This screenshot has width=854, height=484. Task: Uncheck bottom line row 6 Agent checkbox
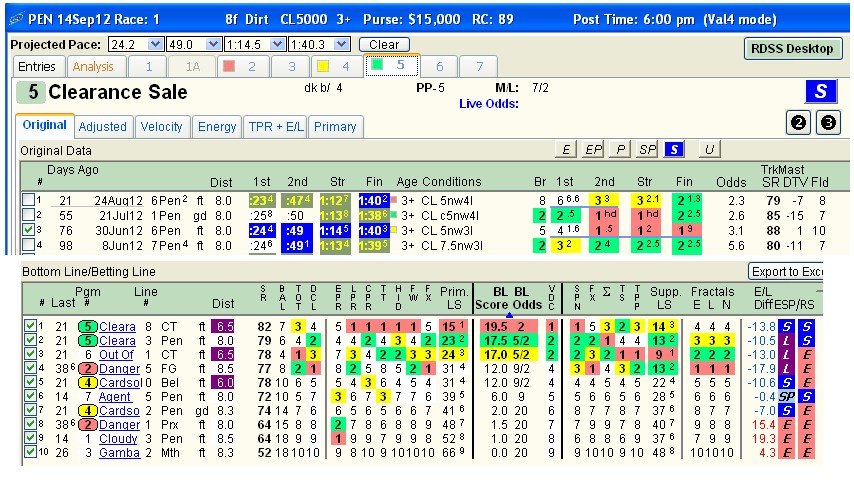30,396
